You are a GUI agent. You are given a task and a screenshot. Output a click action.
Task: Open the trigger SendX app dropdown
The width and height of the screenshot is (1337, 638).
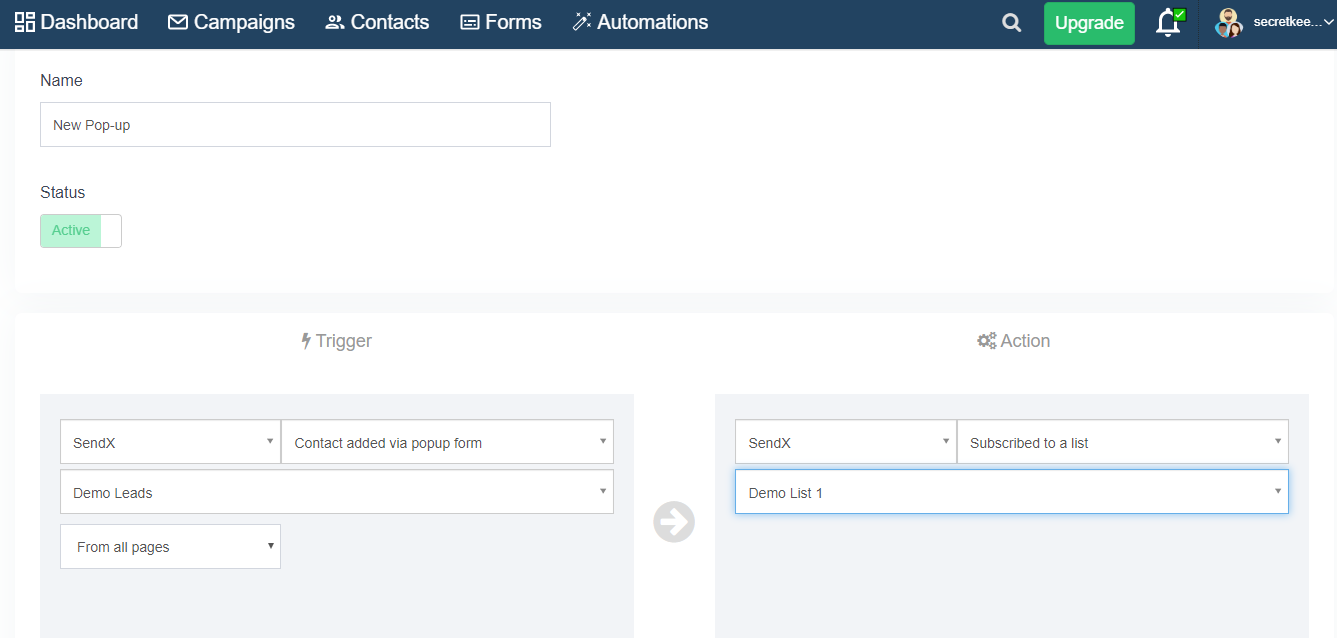click(x=170, y=442)
